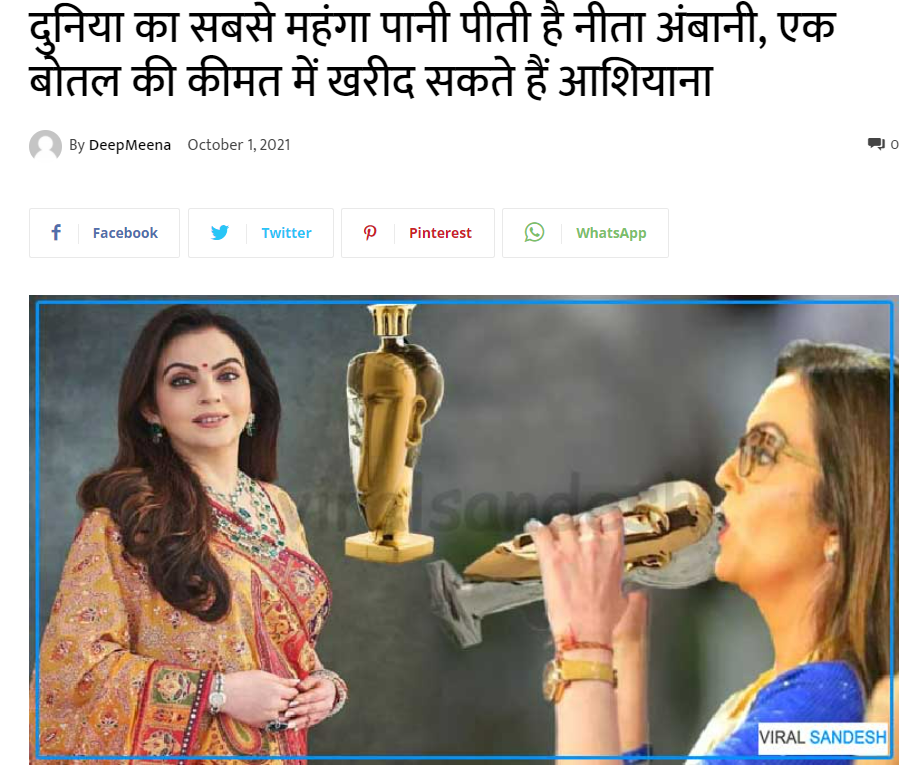The width and height of the screenshot is (907, 770).
Task: Click the VIRAL SANDESH watermark badge
Action: click(823, 738)
